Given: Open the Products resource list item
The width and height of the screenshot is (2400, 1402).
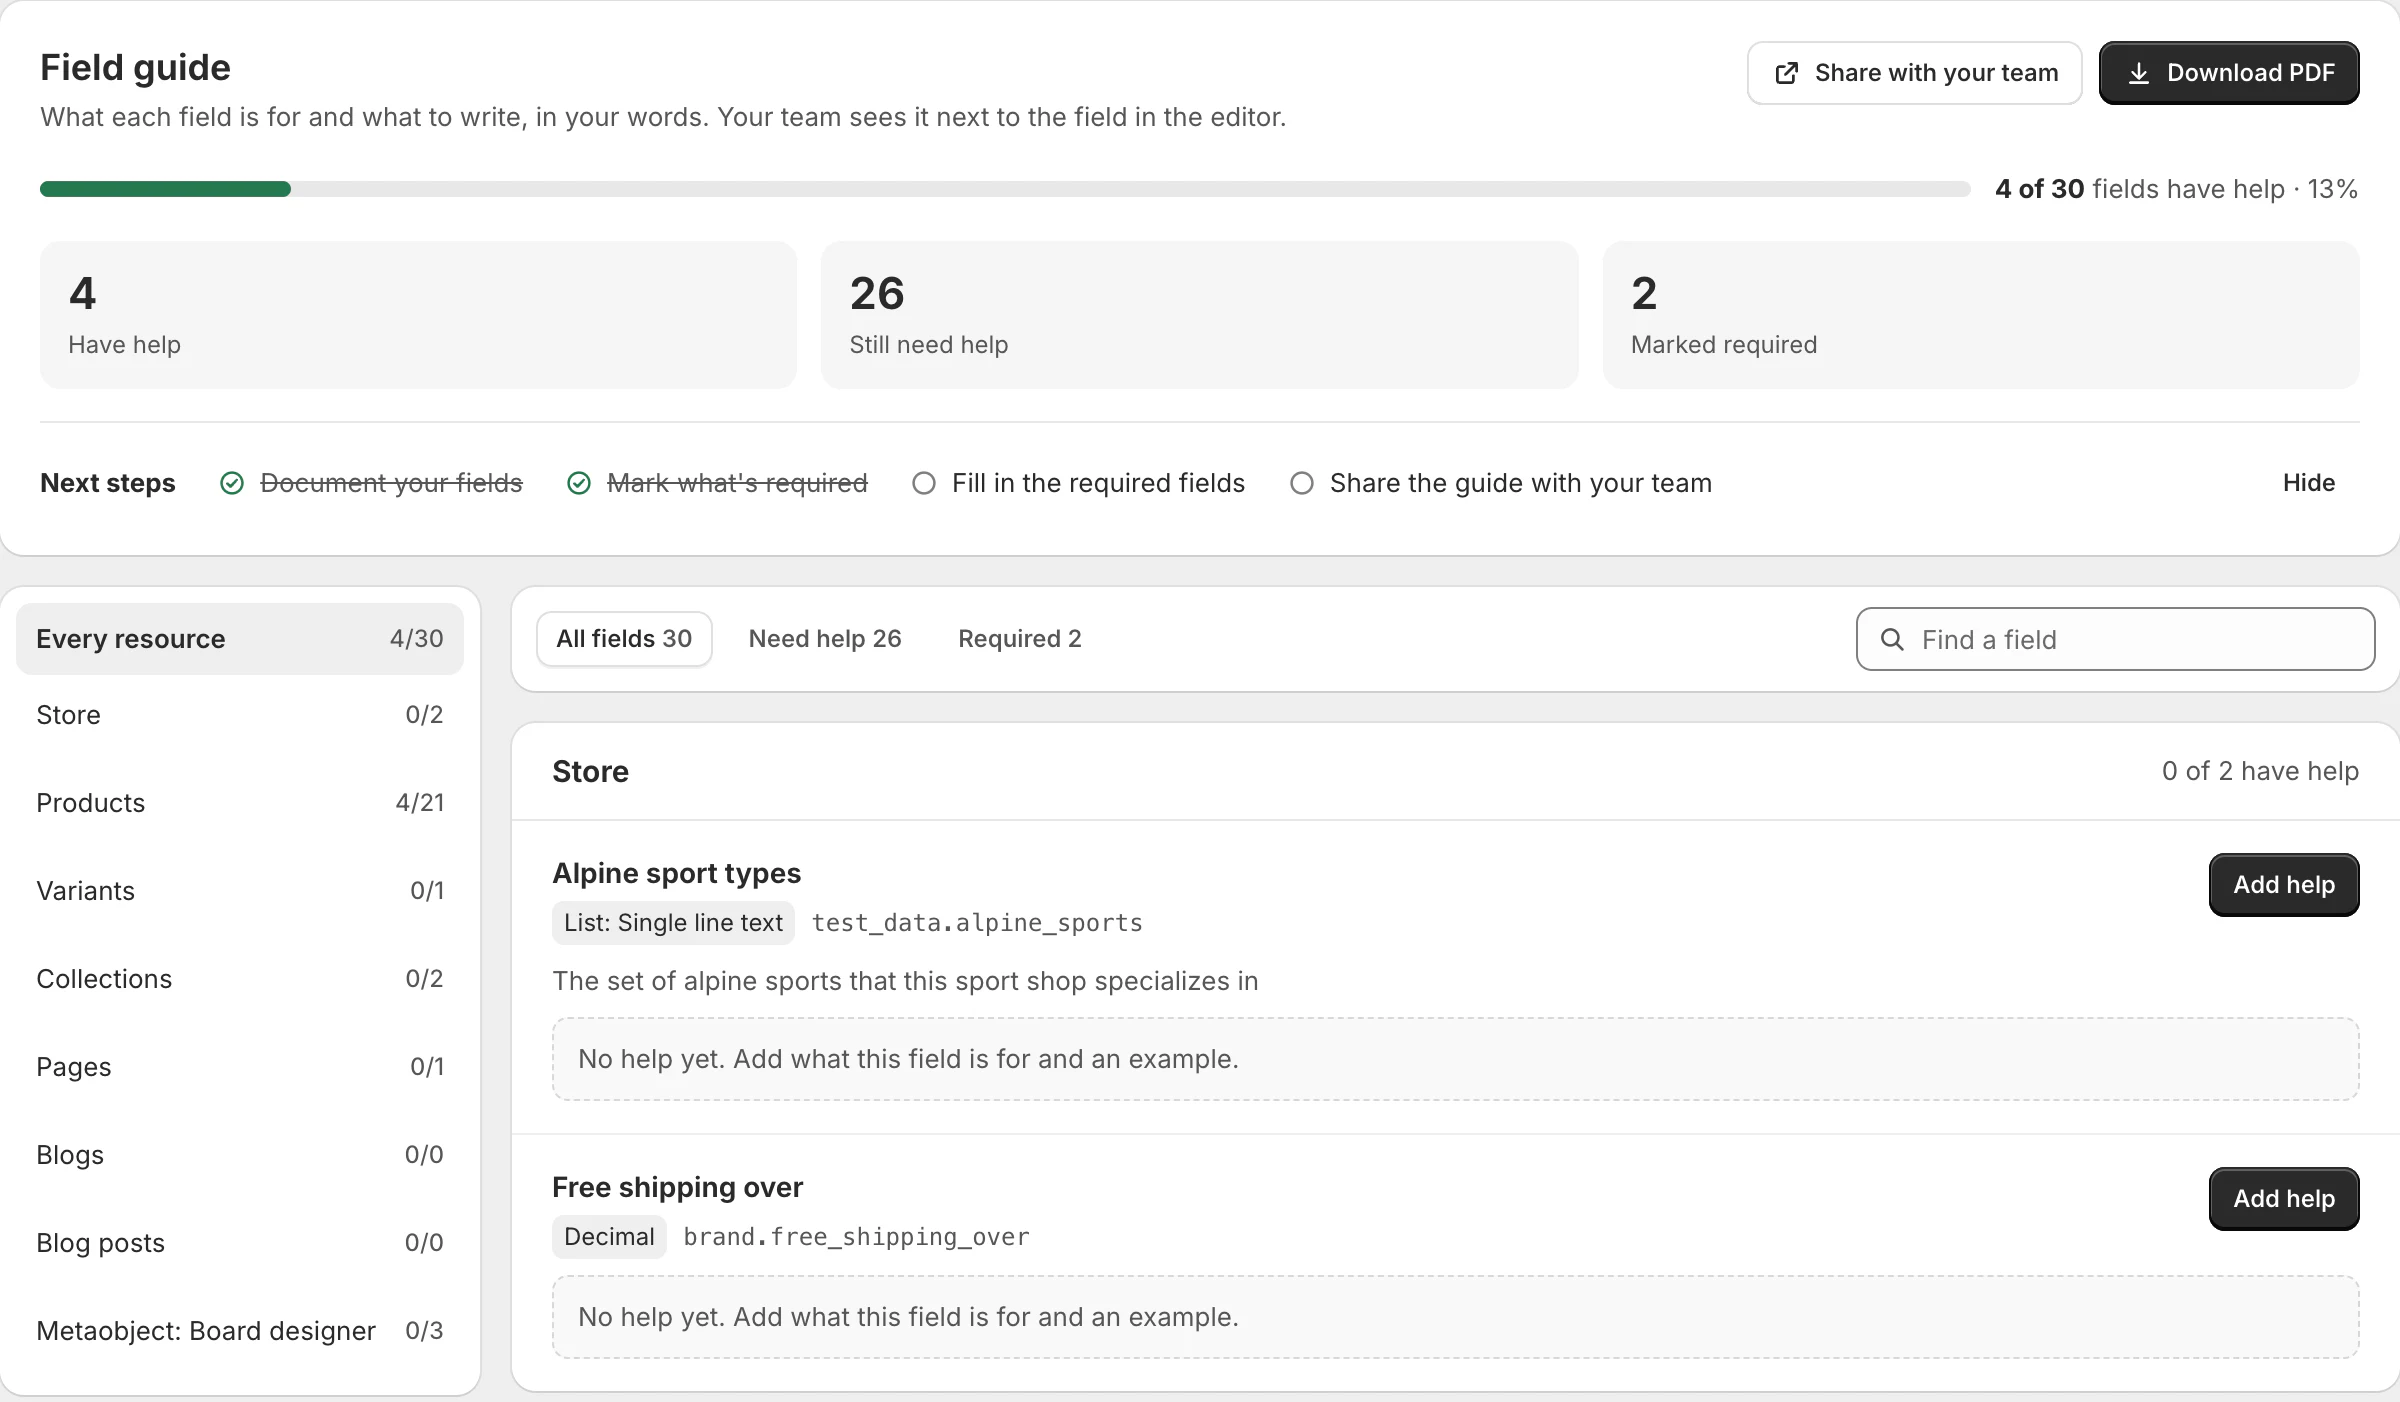Looking at the screenshot, I should [240, 803].
